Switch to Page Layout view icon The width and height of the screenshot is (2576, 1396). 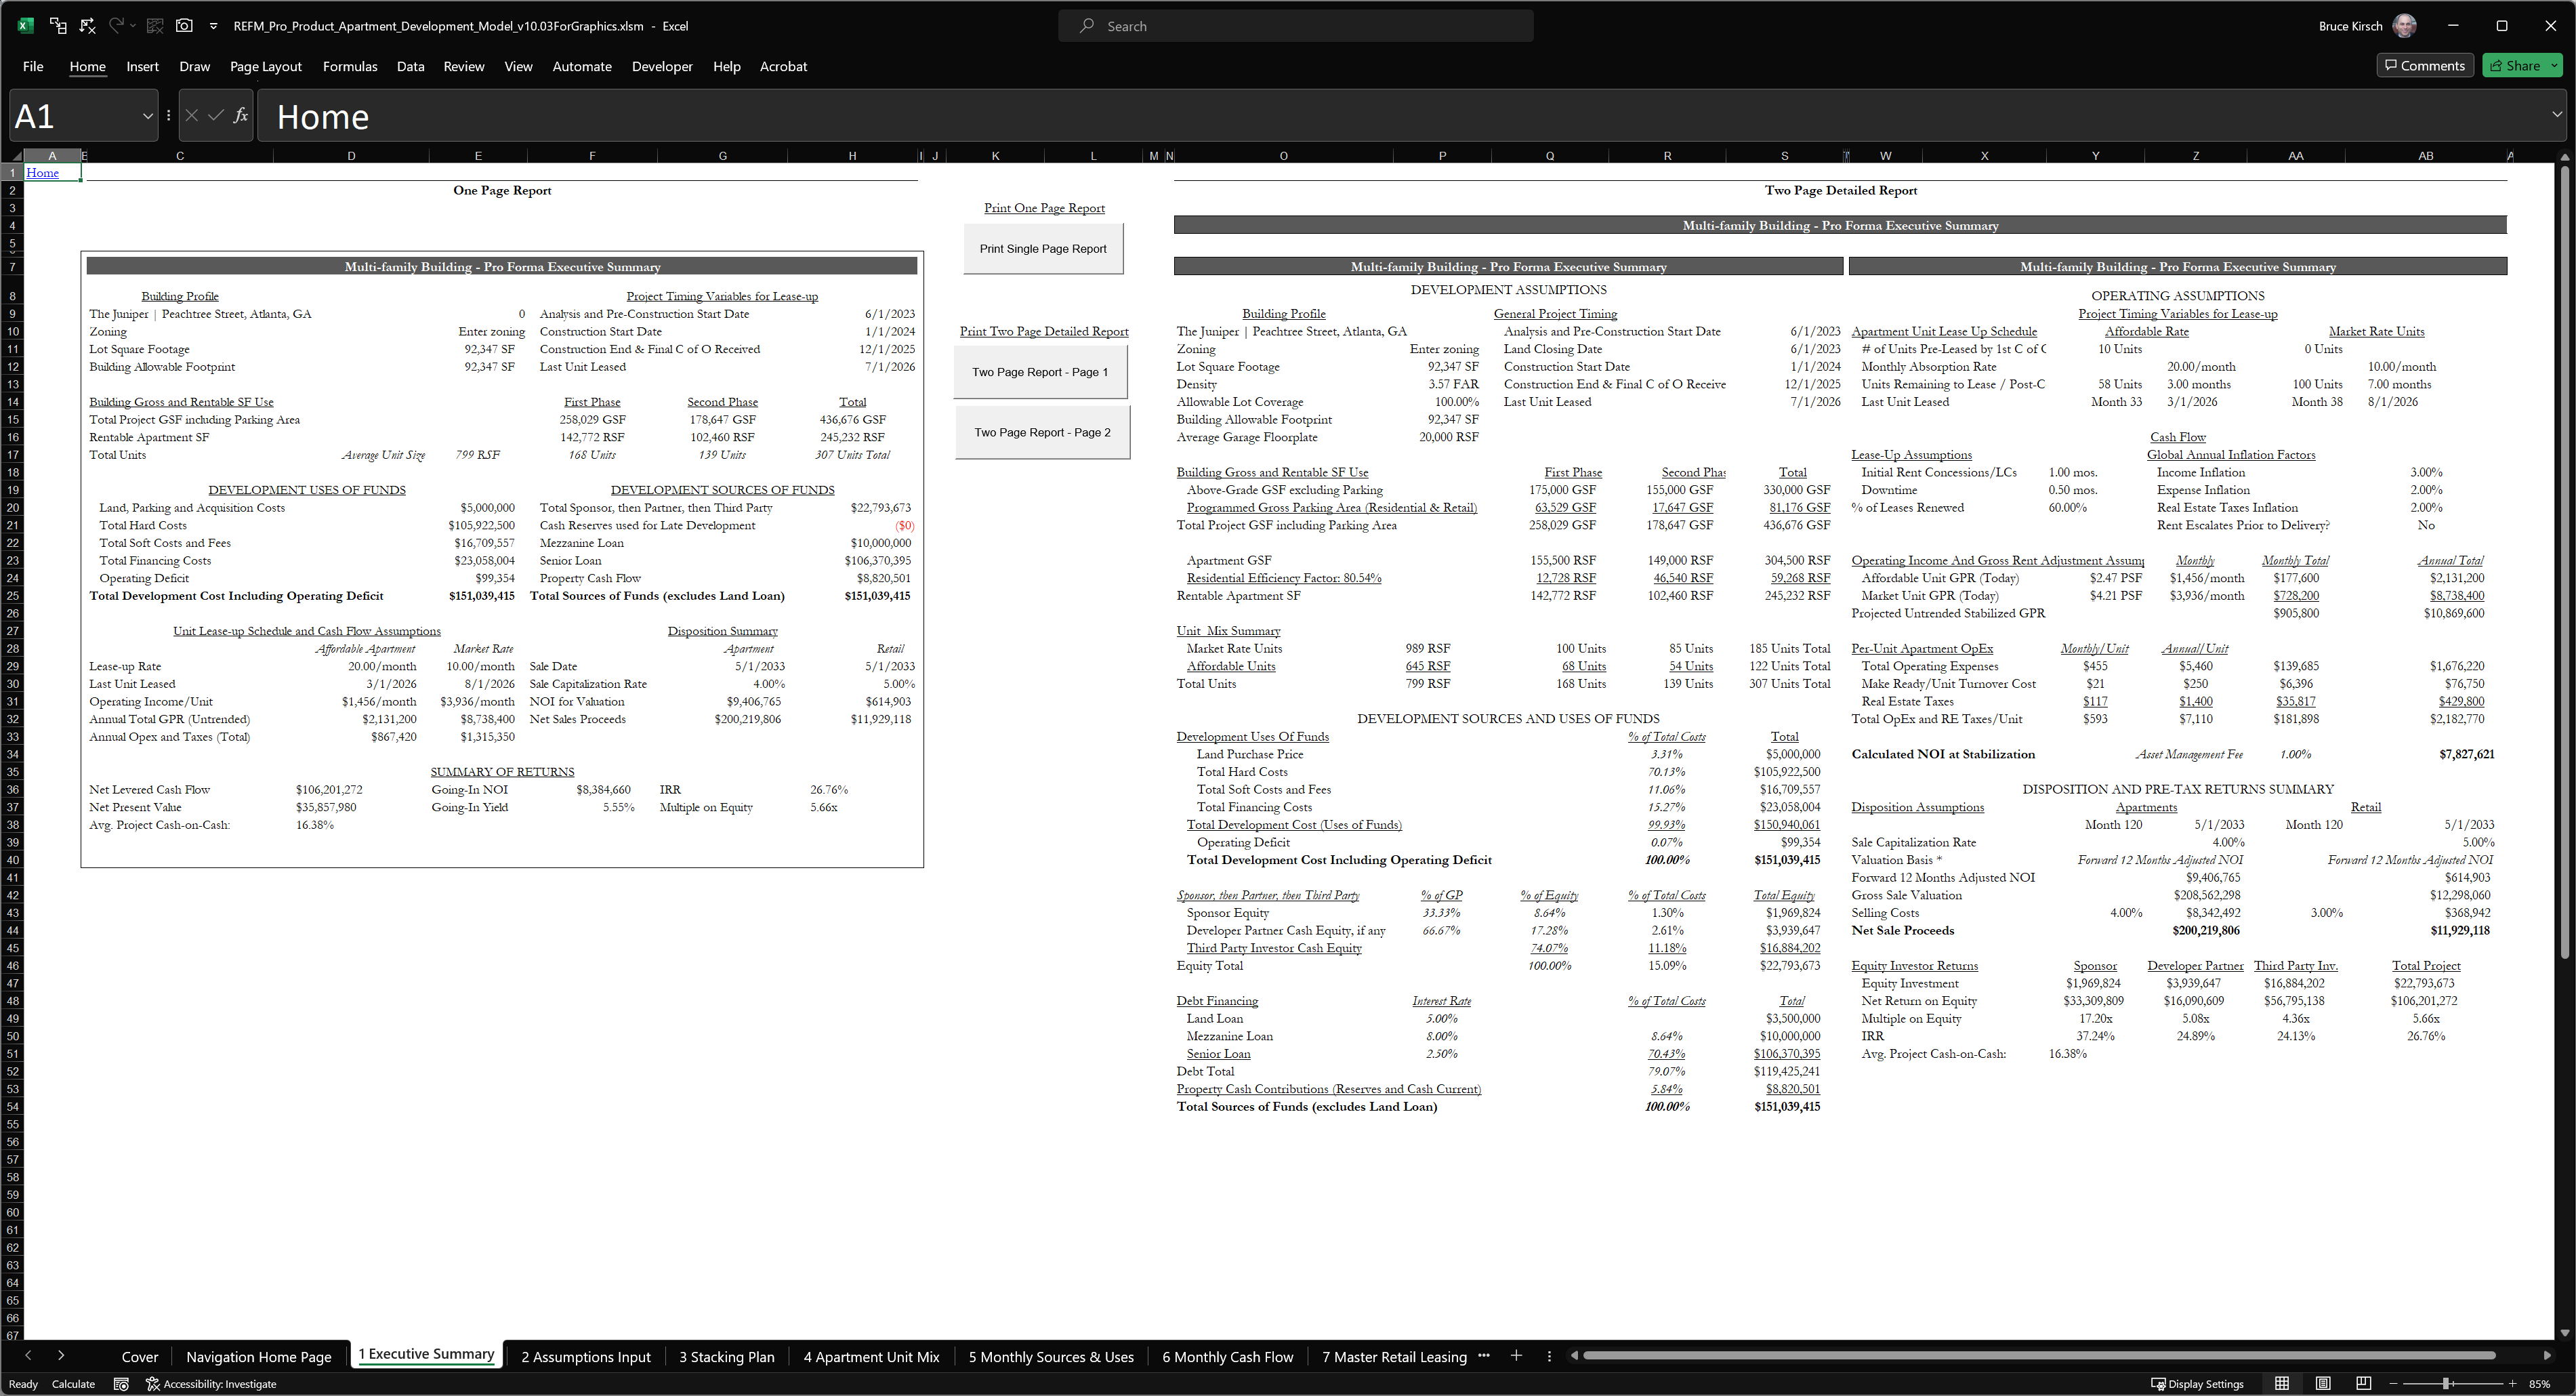coord(2322,1384)
